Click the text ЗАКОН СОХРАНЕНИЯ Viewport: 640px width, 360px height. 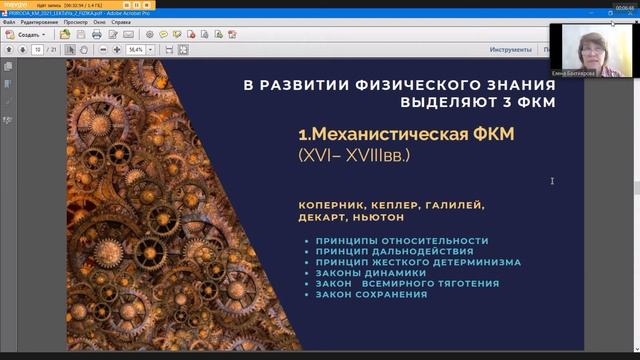371,294
